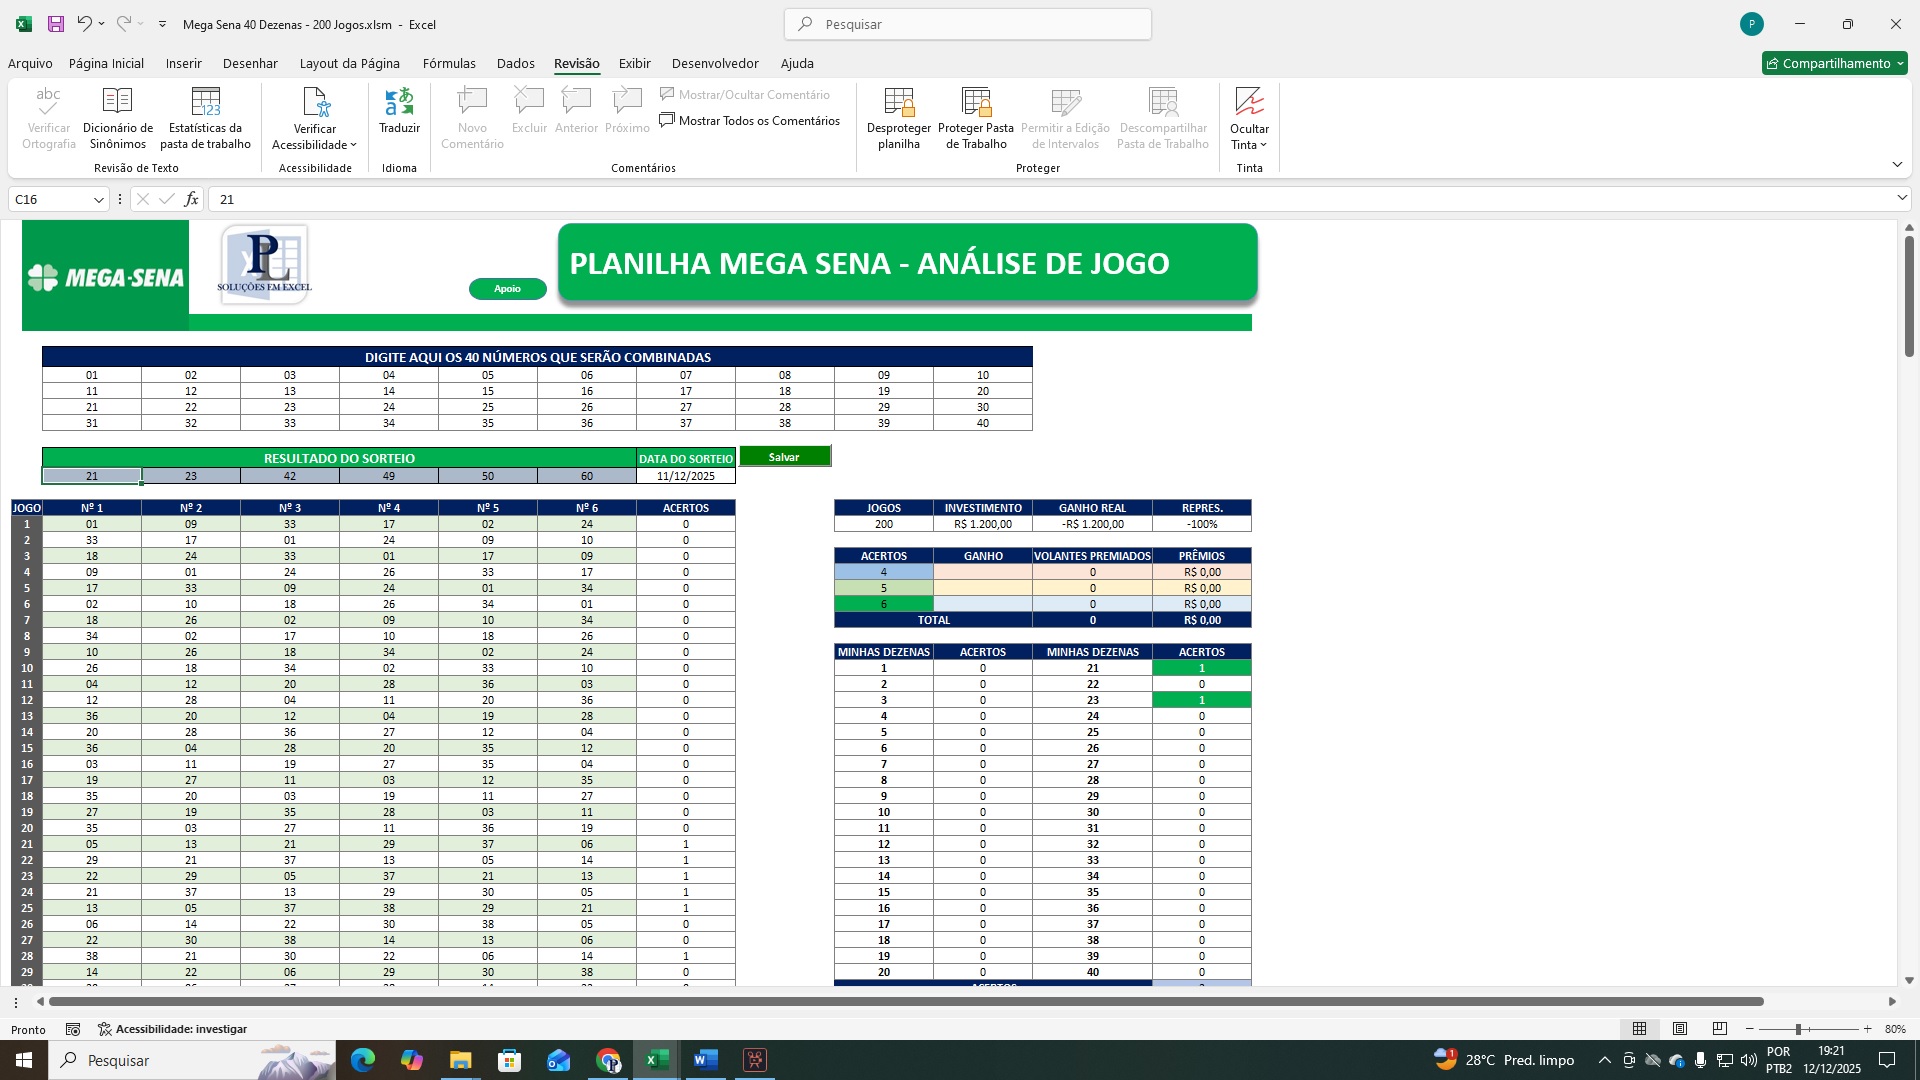Screen dimensions: 1920x1080
Task: Switch to Page Break Preview view
Action: tap(1720, 1029)
